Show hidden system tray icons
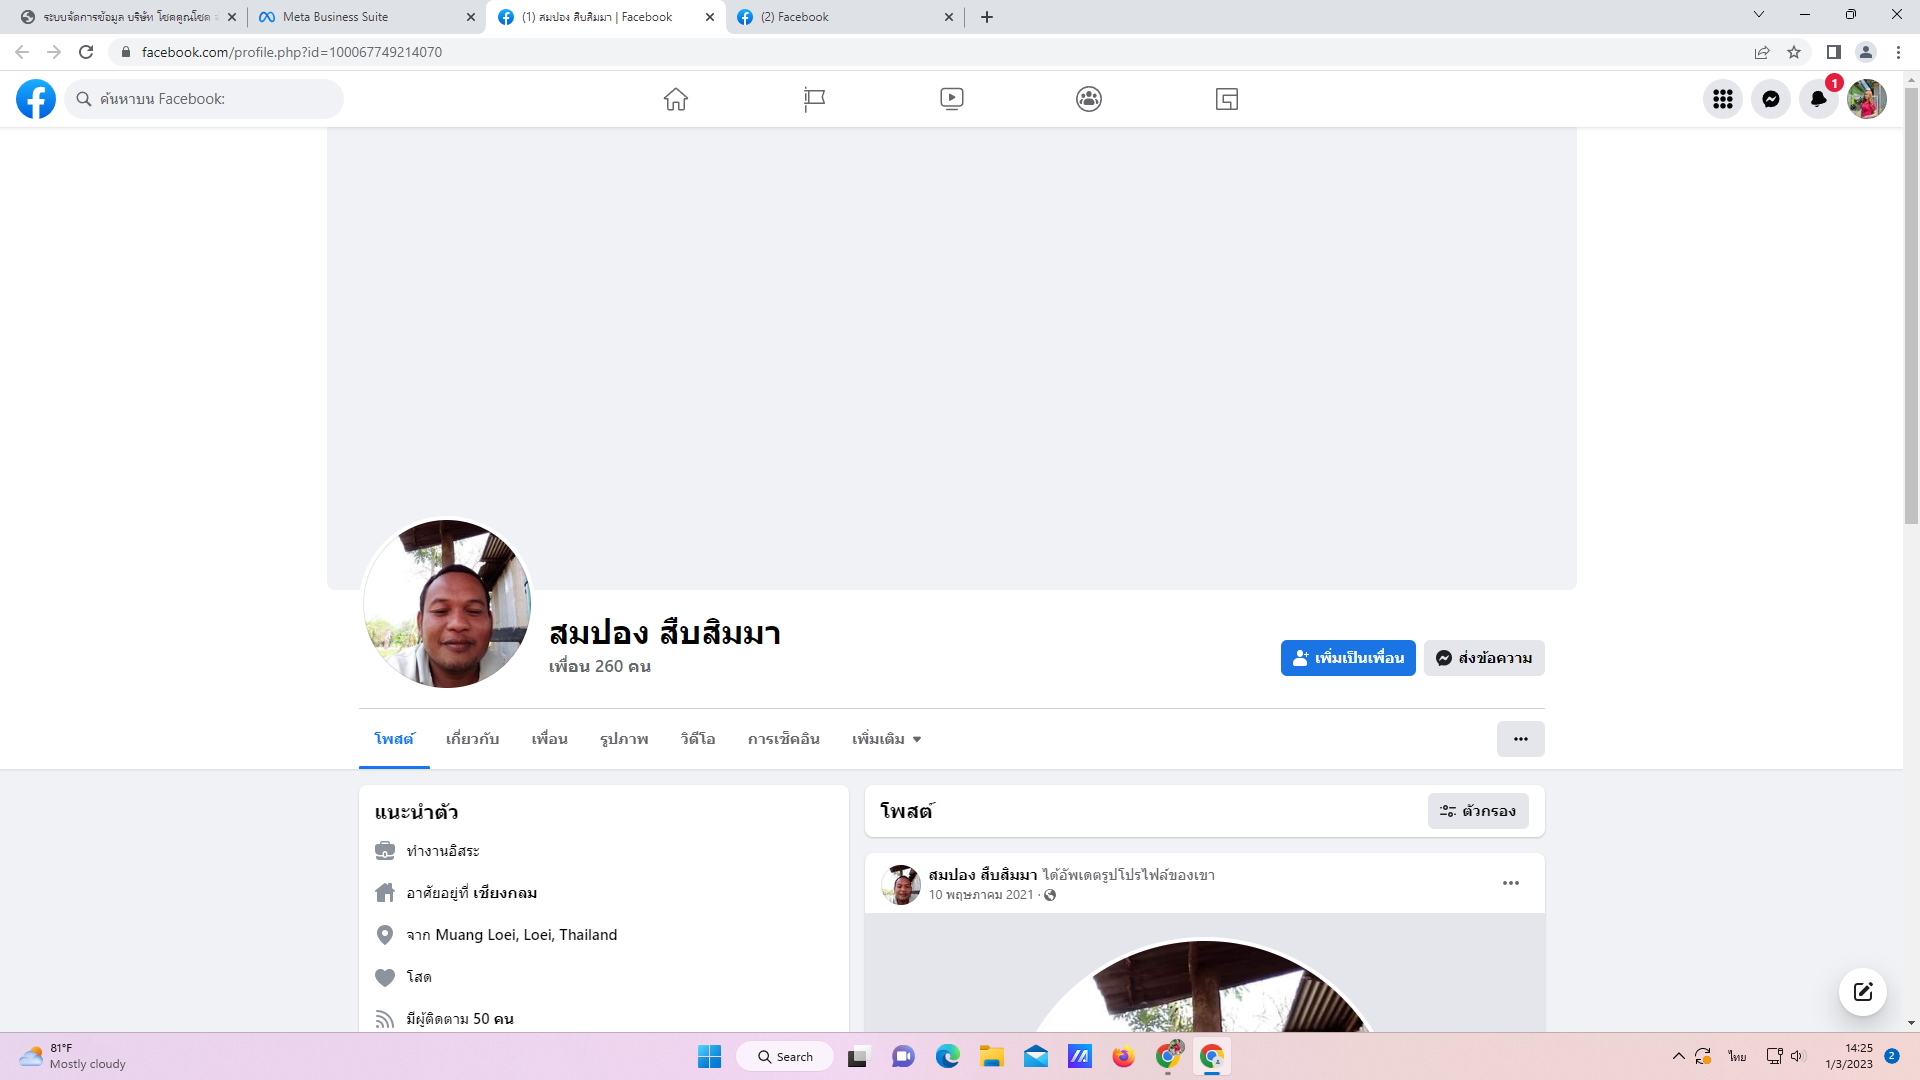Image resolution: width=1920 pixels, height=1080 pixels. (x=1679, y=1056)
